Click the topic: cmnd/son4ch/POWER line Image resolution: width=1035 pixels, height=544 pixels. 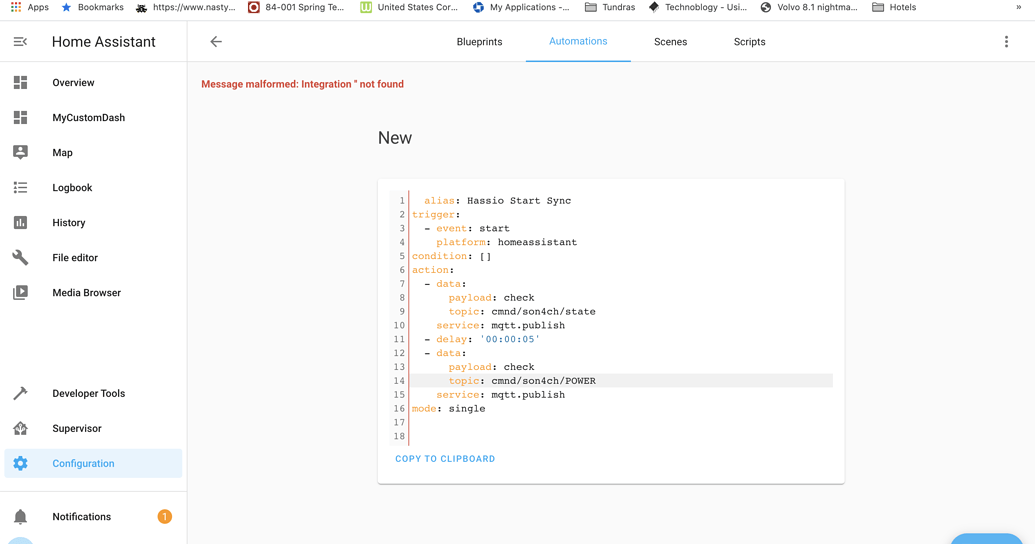[x=522, y=381]
